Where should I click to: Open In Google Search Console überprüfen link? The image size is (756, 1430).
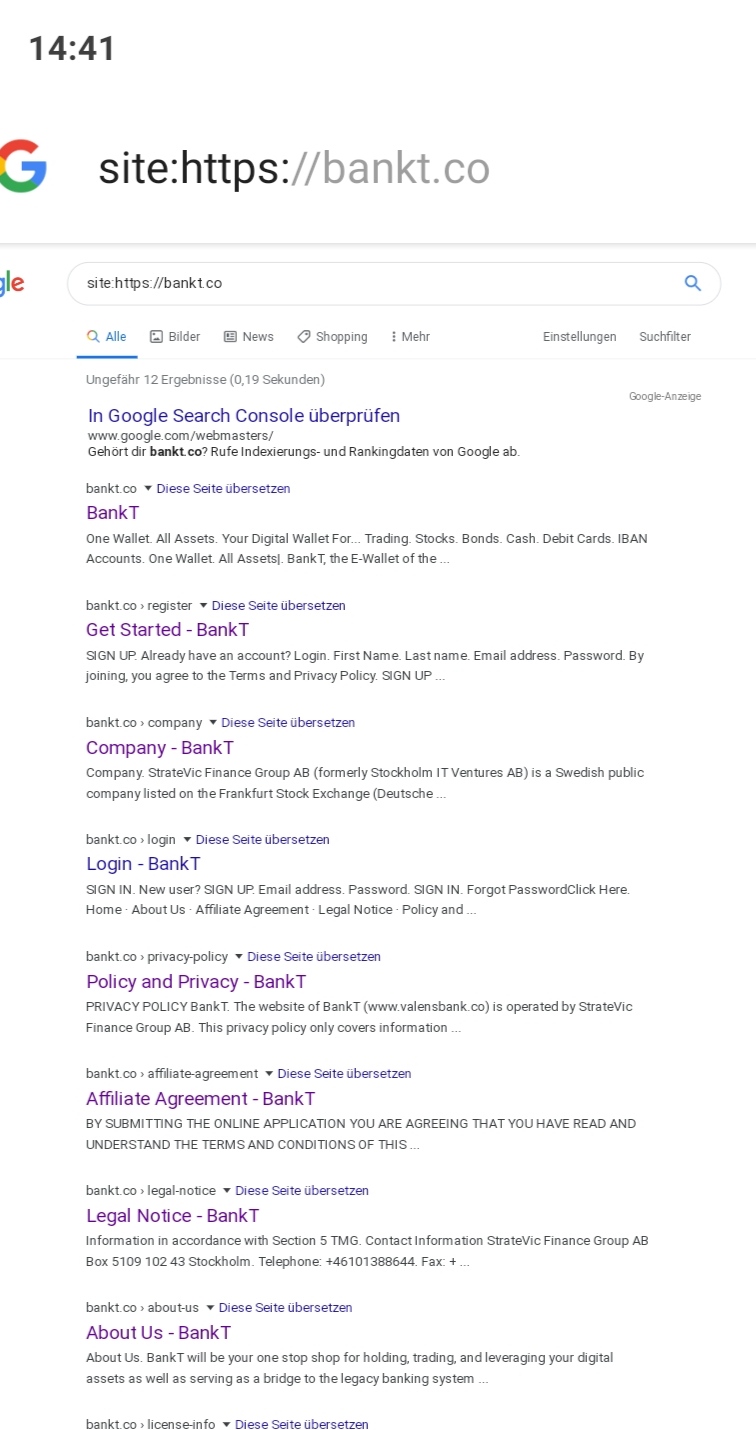pos(244,415)
